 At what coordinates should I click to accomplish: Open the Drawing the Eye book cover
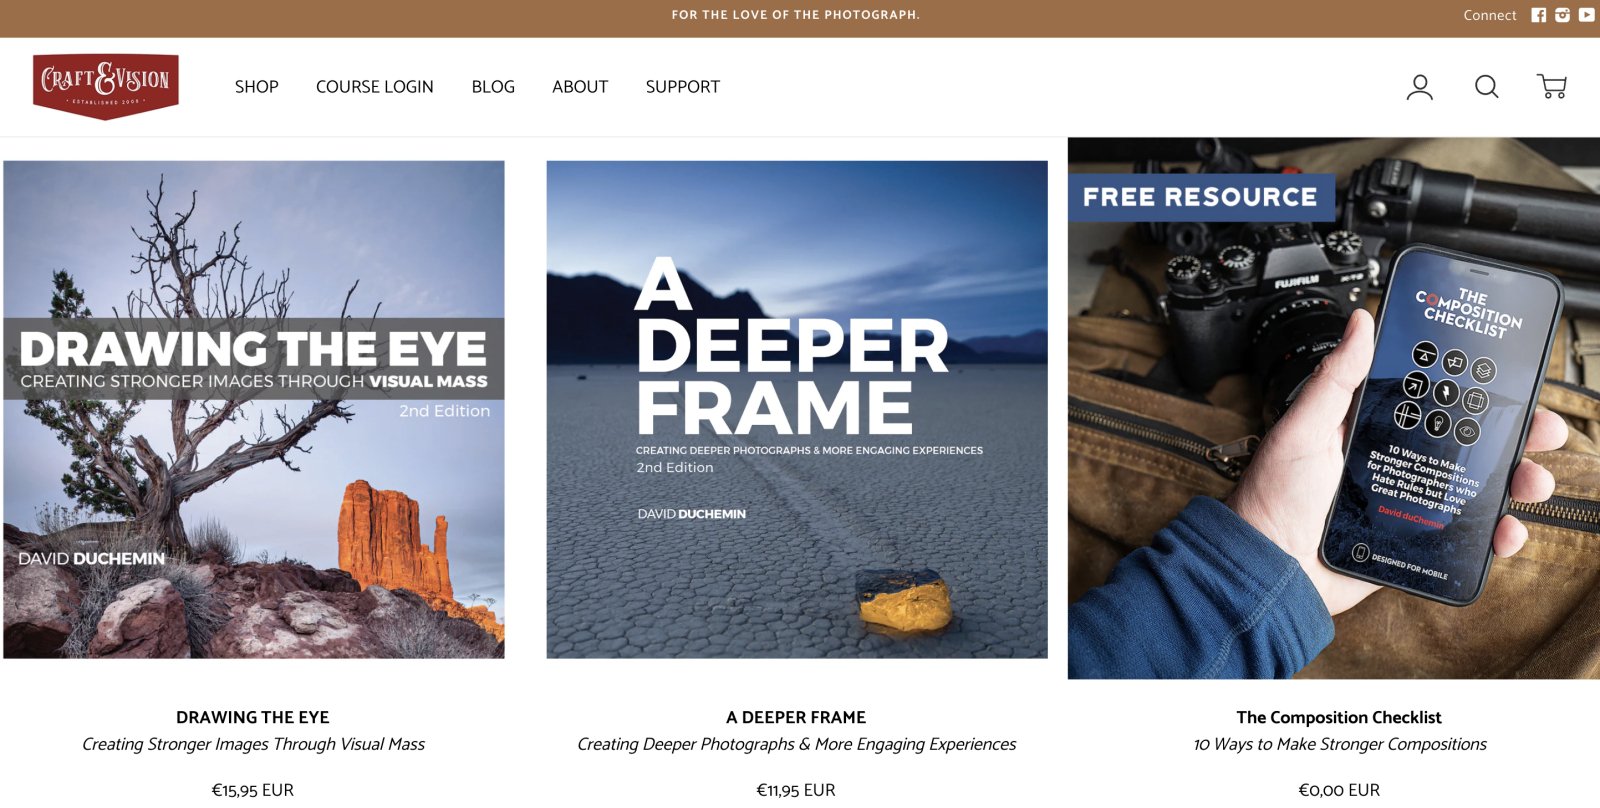point(254,409)
